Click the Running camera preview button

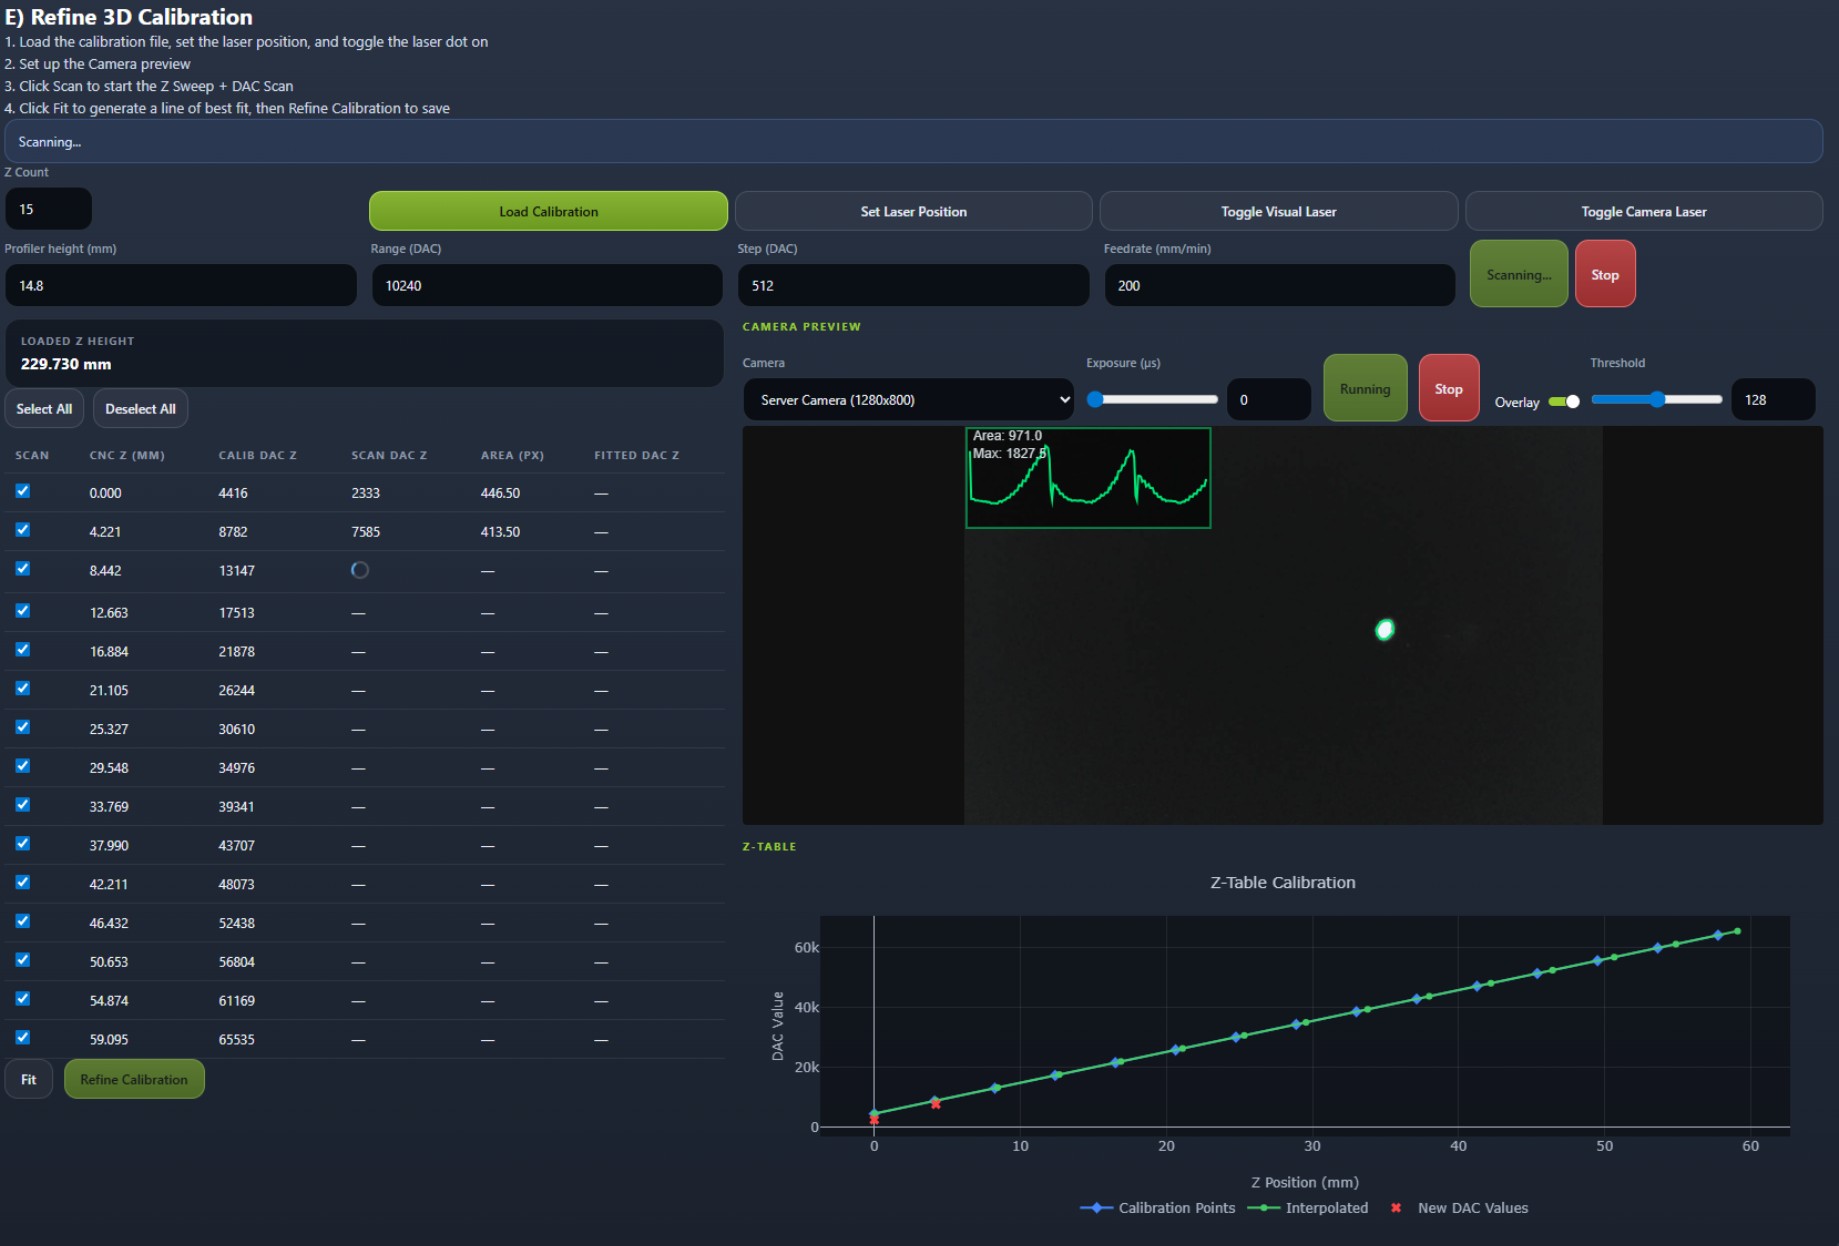coord(1365,388)
